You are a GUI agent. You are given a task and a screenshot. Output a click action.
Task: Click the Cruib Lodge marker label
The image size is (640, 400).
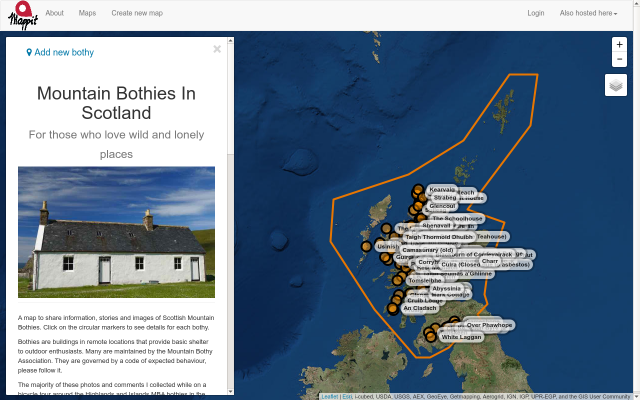pos(424,300)
